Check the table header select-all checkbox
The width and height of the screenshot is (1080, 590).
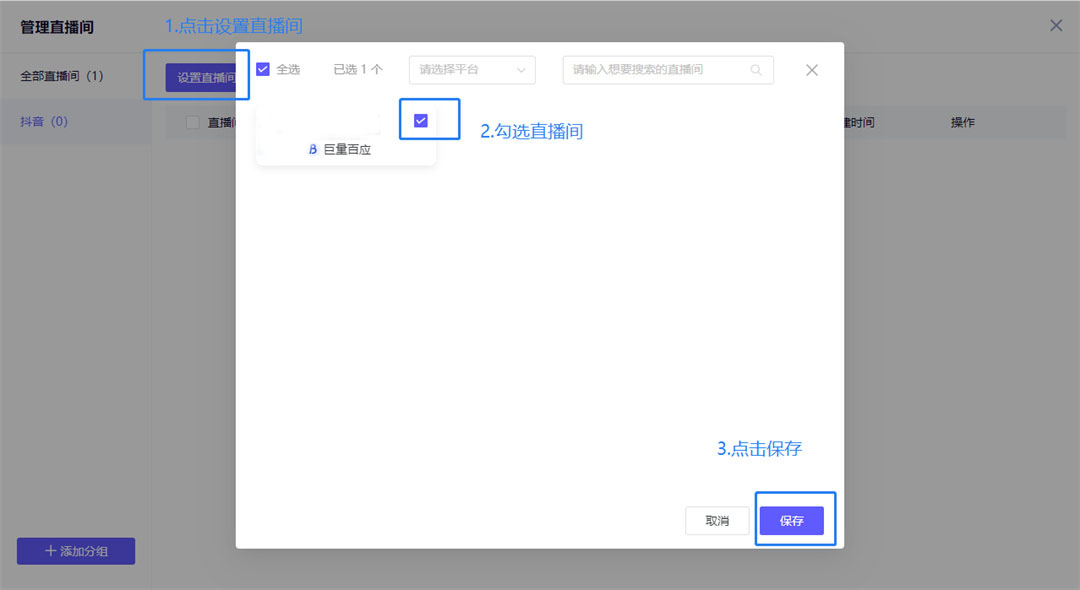(195, 122)
